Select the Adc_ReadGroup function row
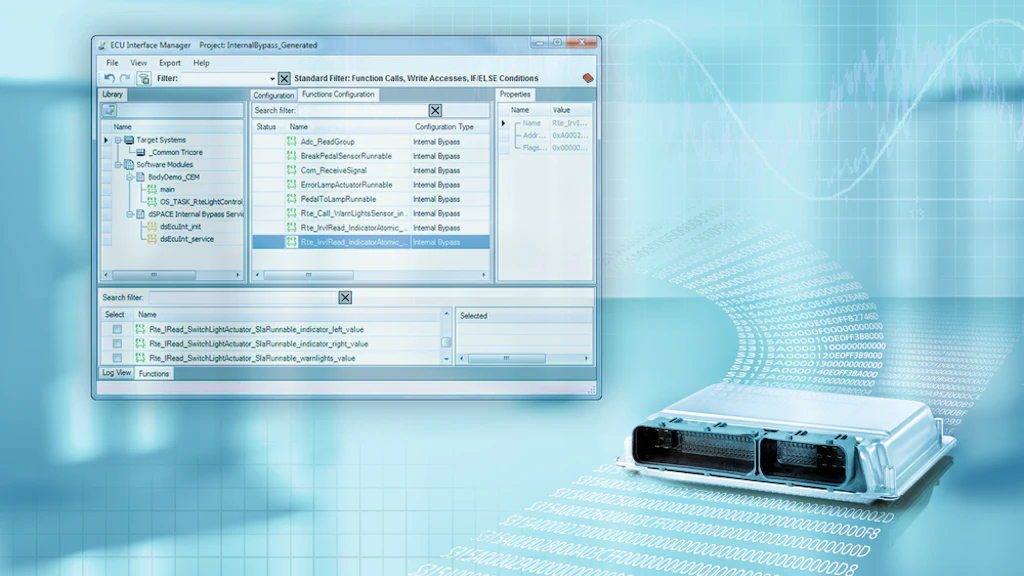This screenshot has width=1024, height=576. pyautogui.click(x=371, y=142)
